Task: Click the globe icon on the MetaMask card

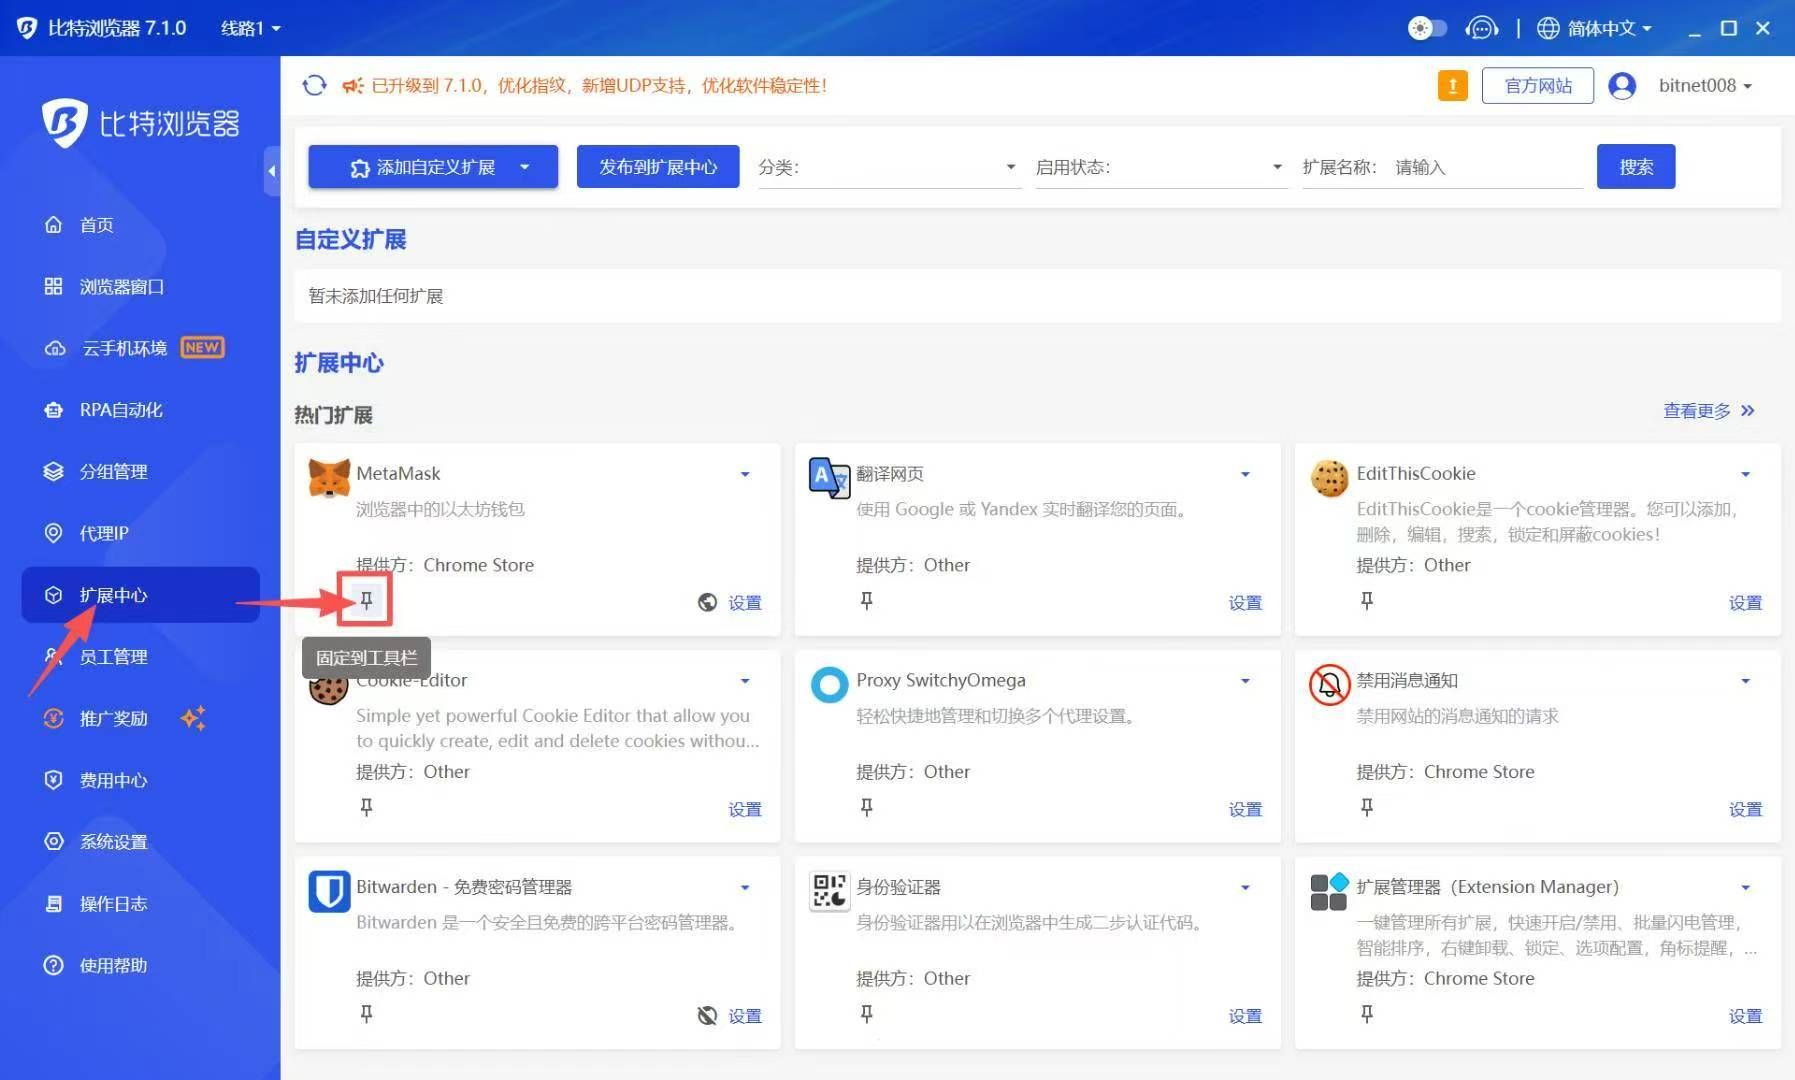Action: coord(707,602)
